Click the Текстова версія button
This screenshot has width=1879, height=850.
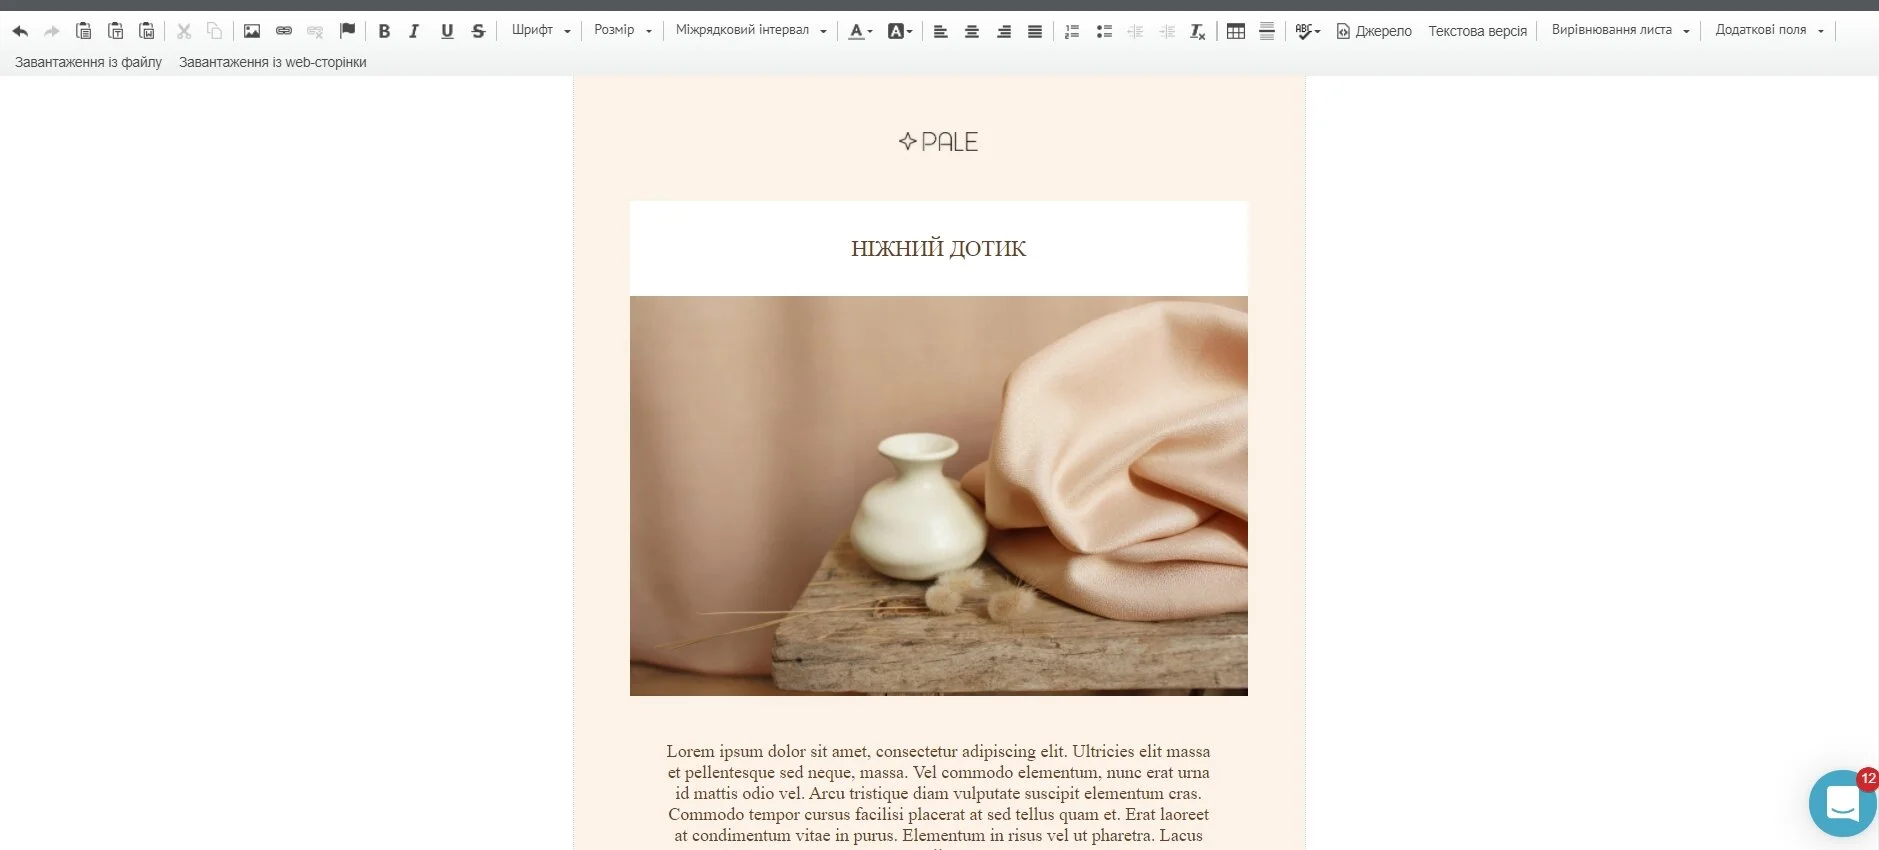pyautogui.click(x=1477, y=31)
